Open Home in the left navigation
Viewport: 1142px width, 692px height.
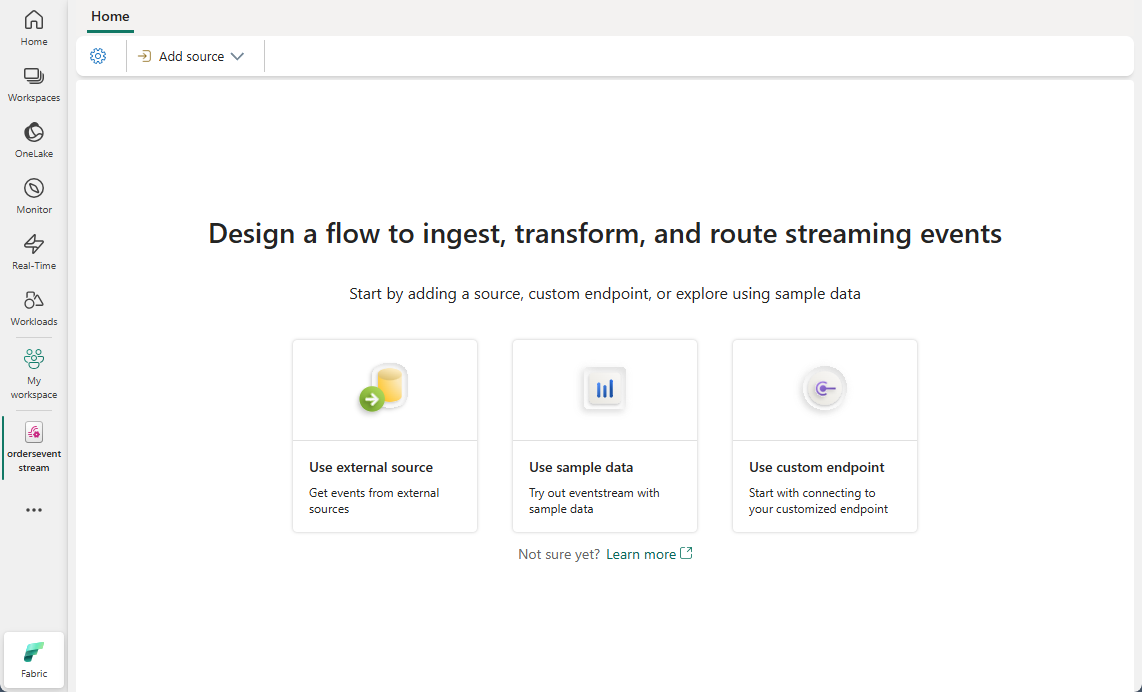(34, 28)
